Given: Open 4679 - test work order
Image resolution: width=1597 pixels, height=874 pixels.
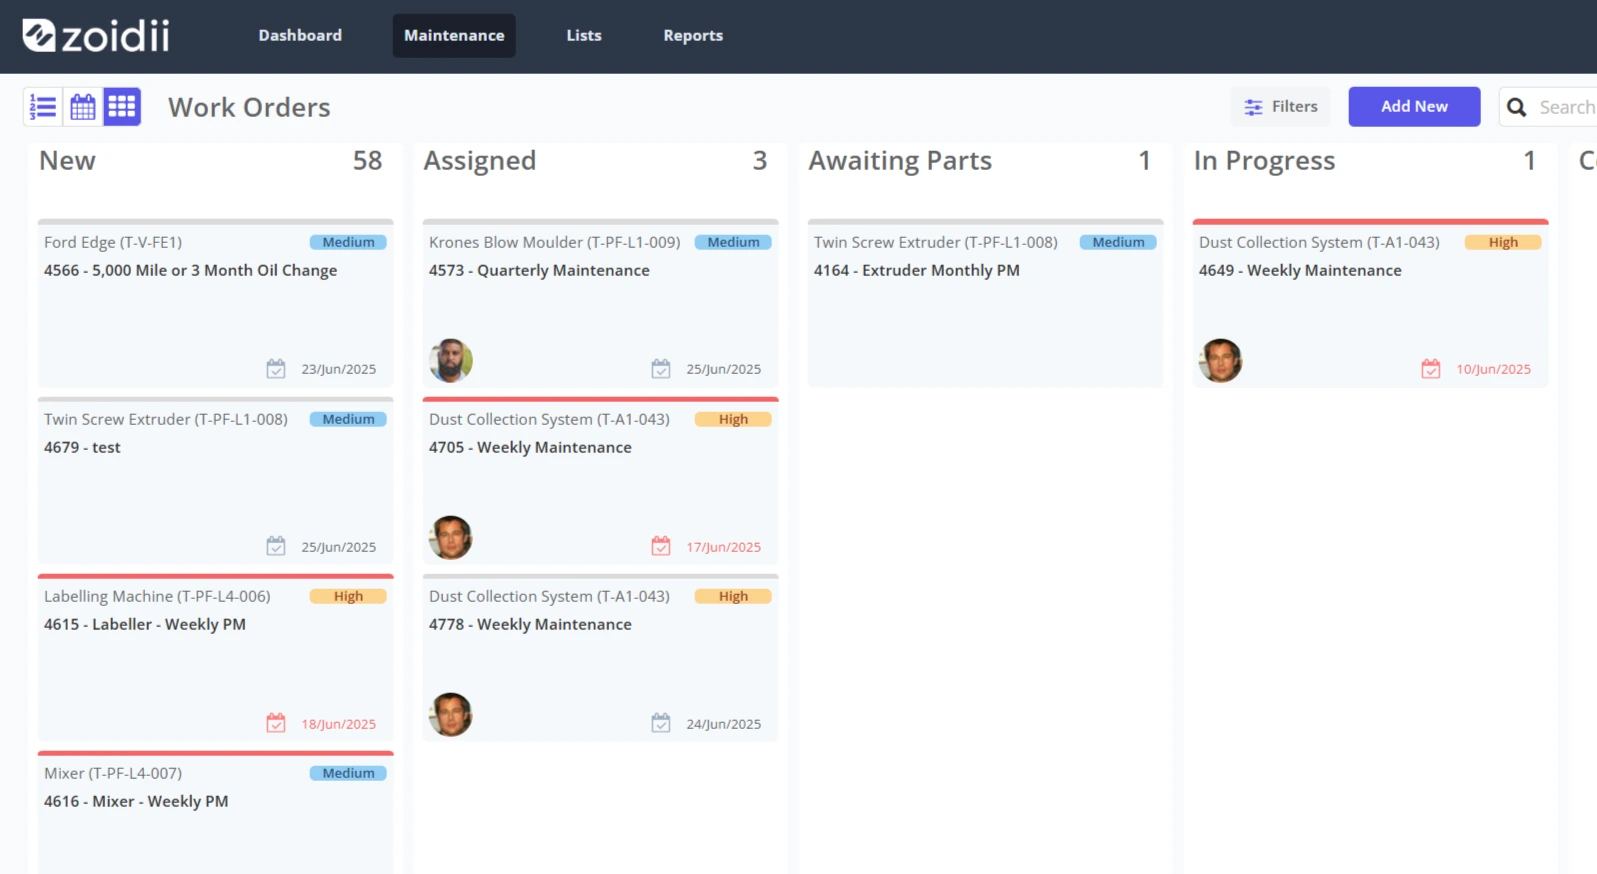Looking at the screenshot, I should click(x=215, y=481).
